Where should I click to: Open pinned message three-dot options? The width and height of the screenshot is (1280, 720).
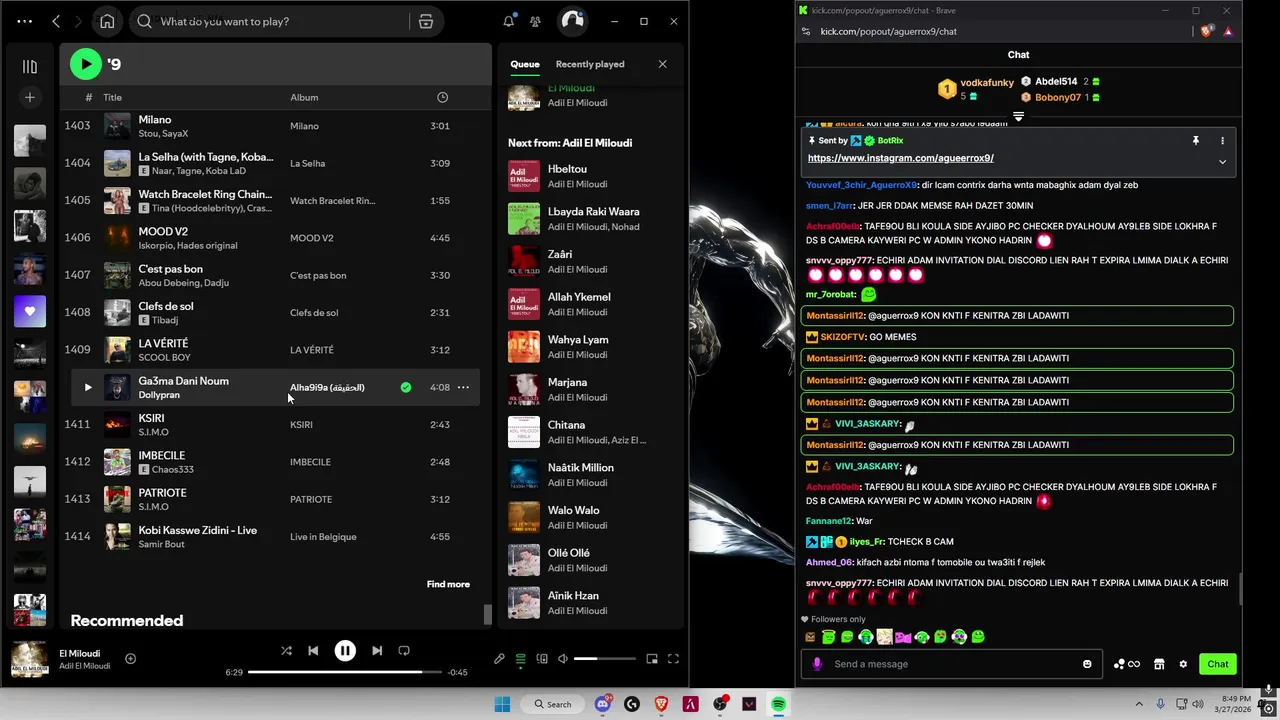[1222, 141]
